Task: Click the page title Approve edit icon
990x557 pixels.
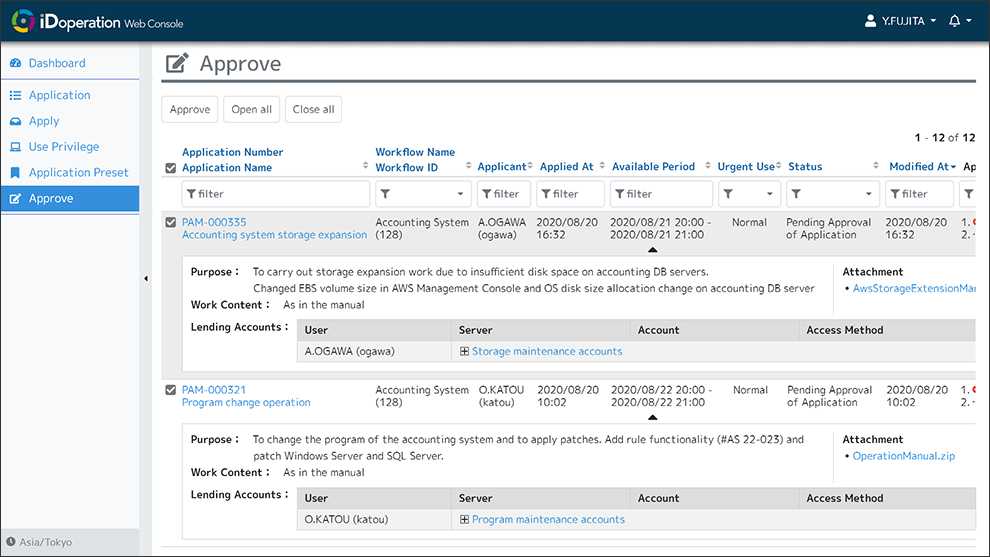Action: pos(177,63)
